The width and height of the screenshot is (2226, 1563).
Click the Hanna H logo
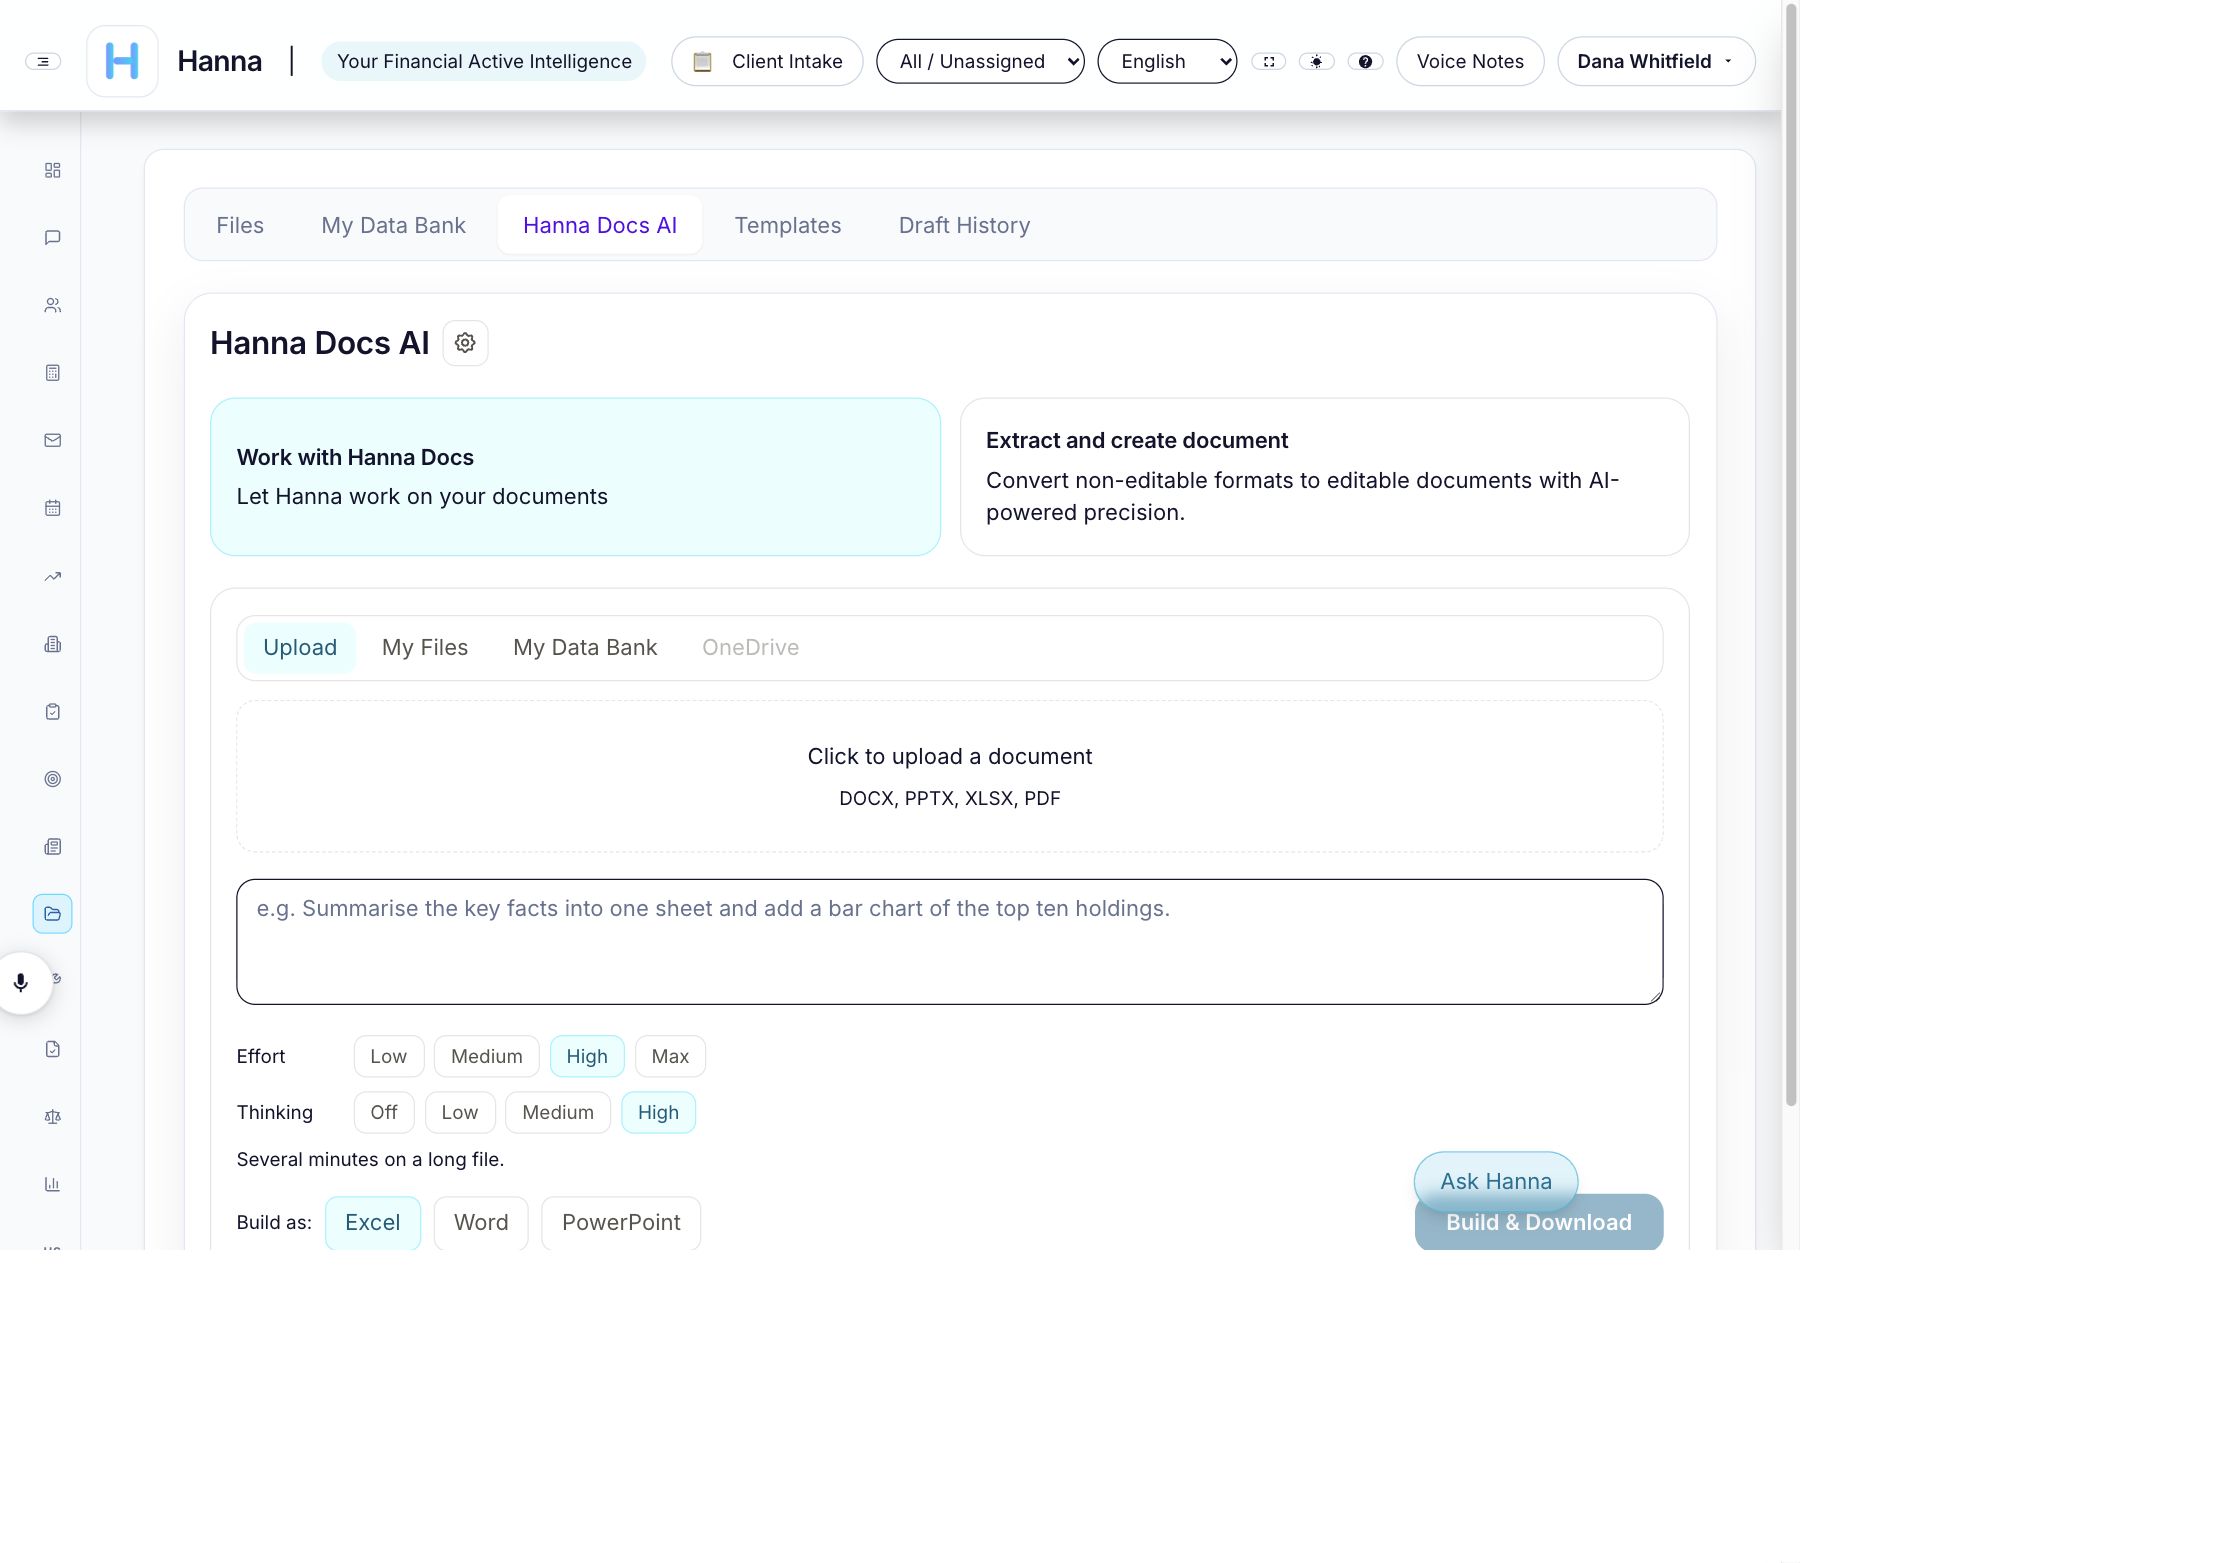122,61
